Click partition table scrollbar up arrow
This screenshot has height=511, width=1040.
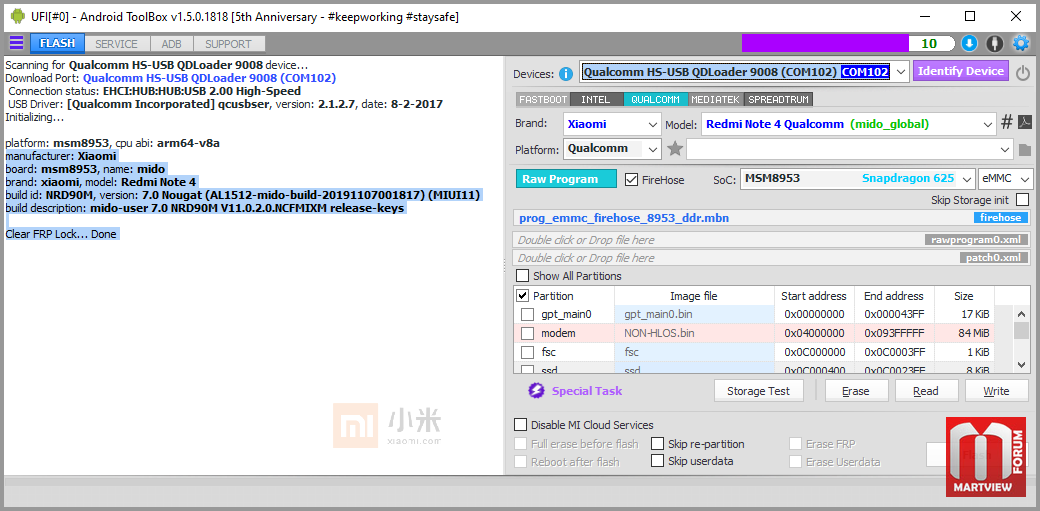[1023, 313]
